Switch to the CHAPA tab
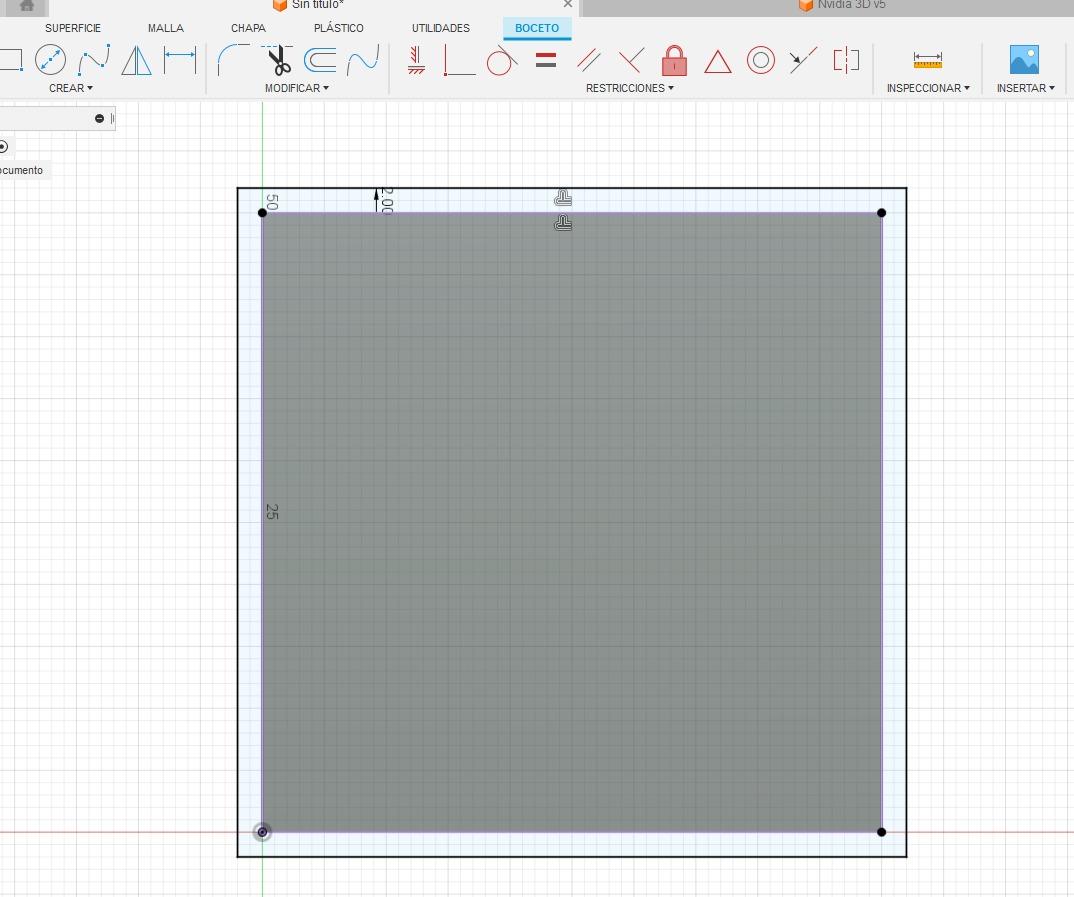 coord(248,28)
